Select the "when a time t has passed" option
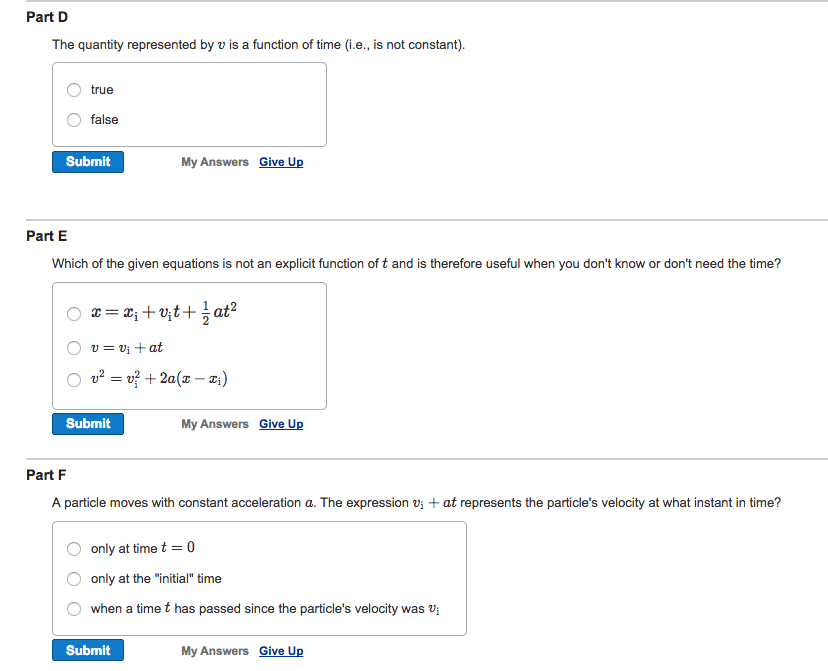The height and width of the screenshot is (671, 828). point(74,608)
